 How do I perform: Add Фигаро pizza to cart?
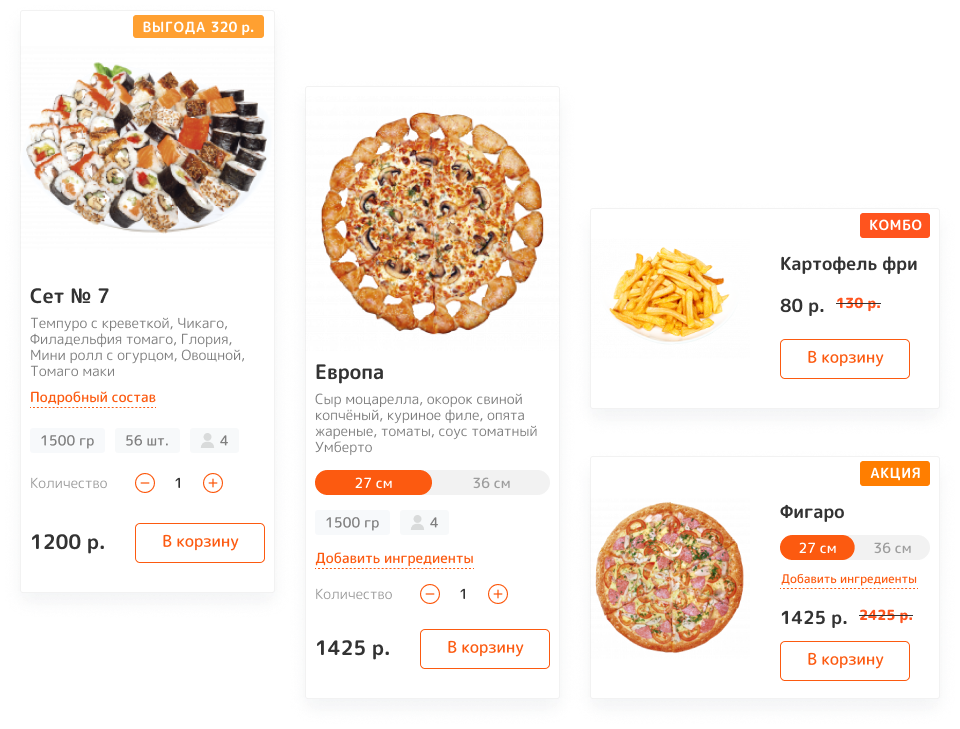tap(845, 660)
